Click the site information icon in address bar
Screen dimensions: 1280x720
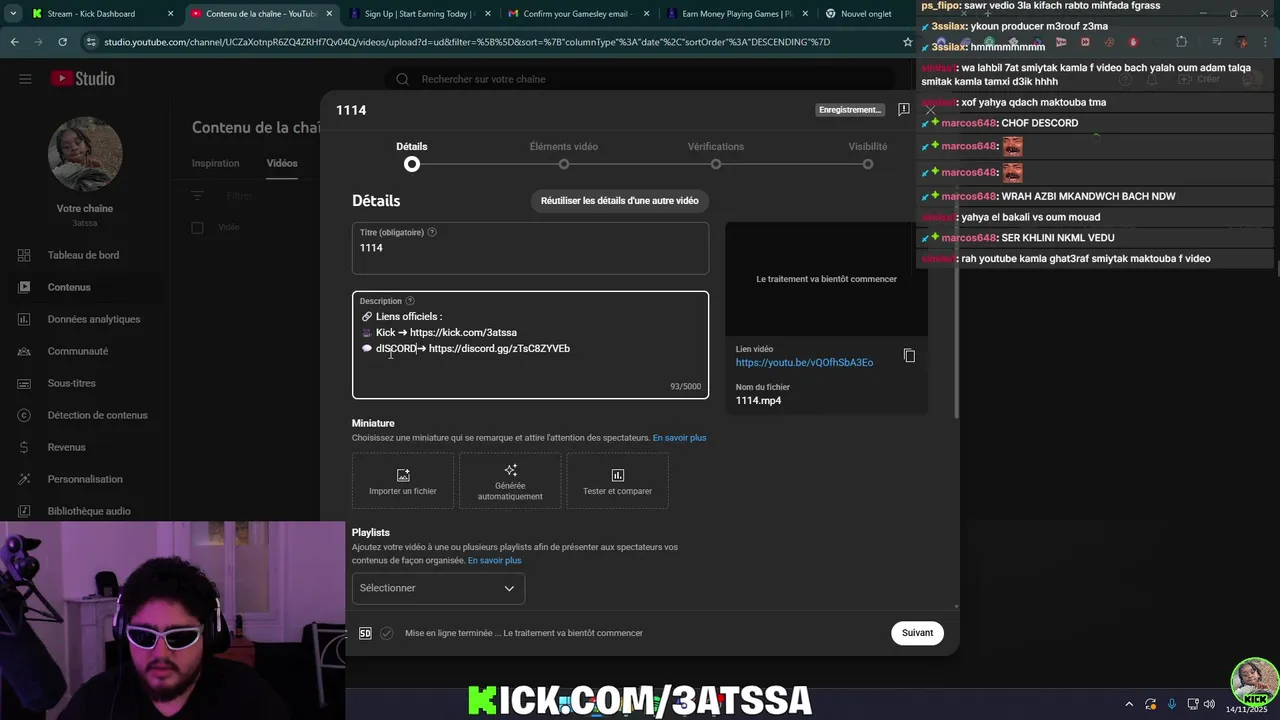point(92,42)
